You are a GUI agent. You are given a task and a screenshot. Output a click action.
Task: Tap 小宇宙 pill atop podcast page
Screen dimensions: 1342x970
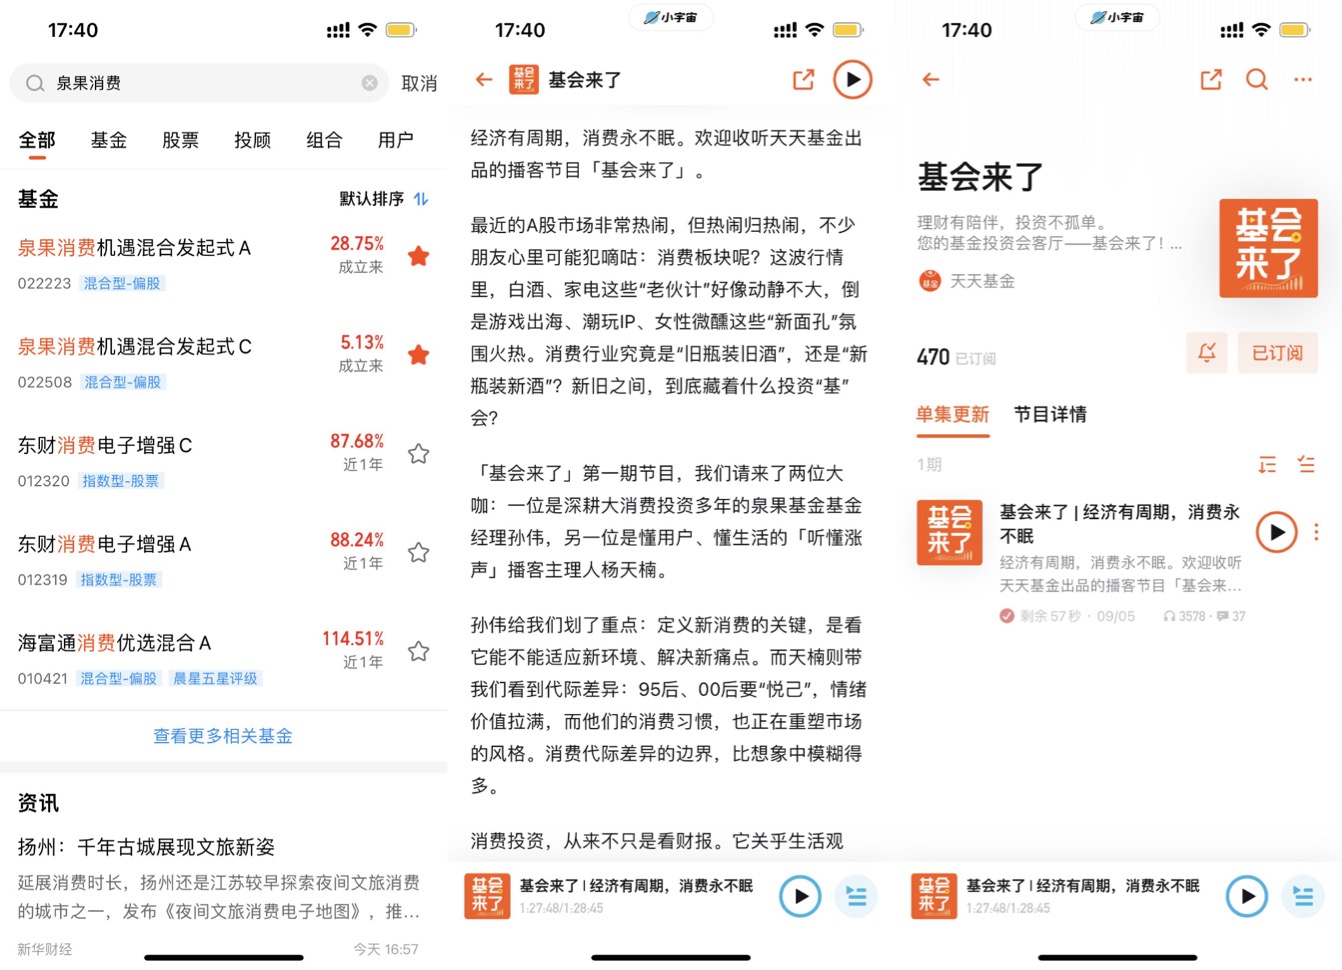(x=1118, y=17)
